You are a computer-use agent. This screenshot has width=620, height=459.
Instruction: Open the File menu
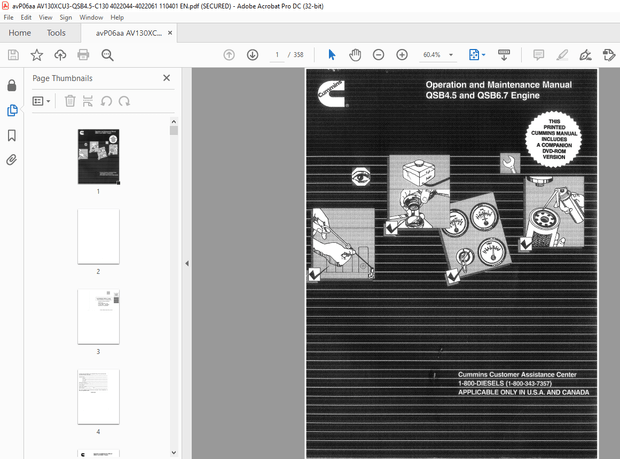point(8,17)
